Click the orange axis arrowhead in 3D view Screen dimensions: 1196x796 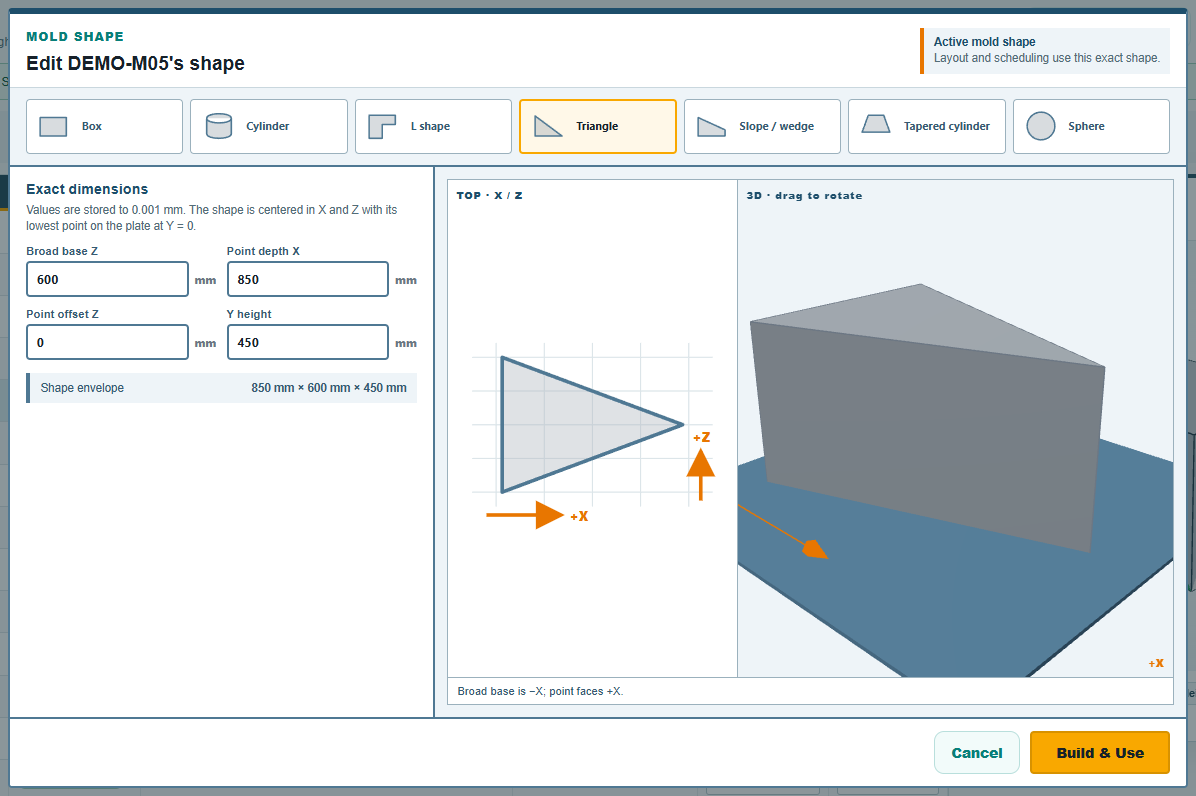[x=815, y=549]
